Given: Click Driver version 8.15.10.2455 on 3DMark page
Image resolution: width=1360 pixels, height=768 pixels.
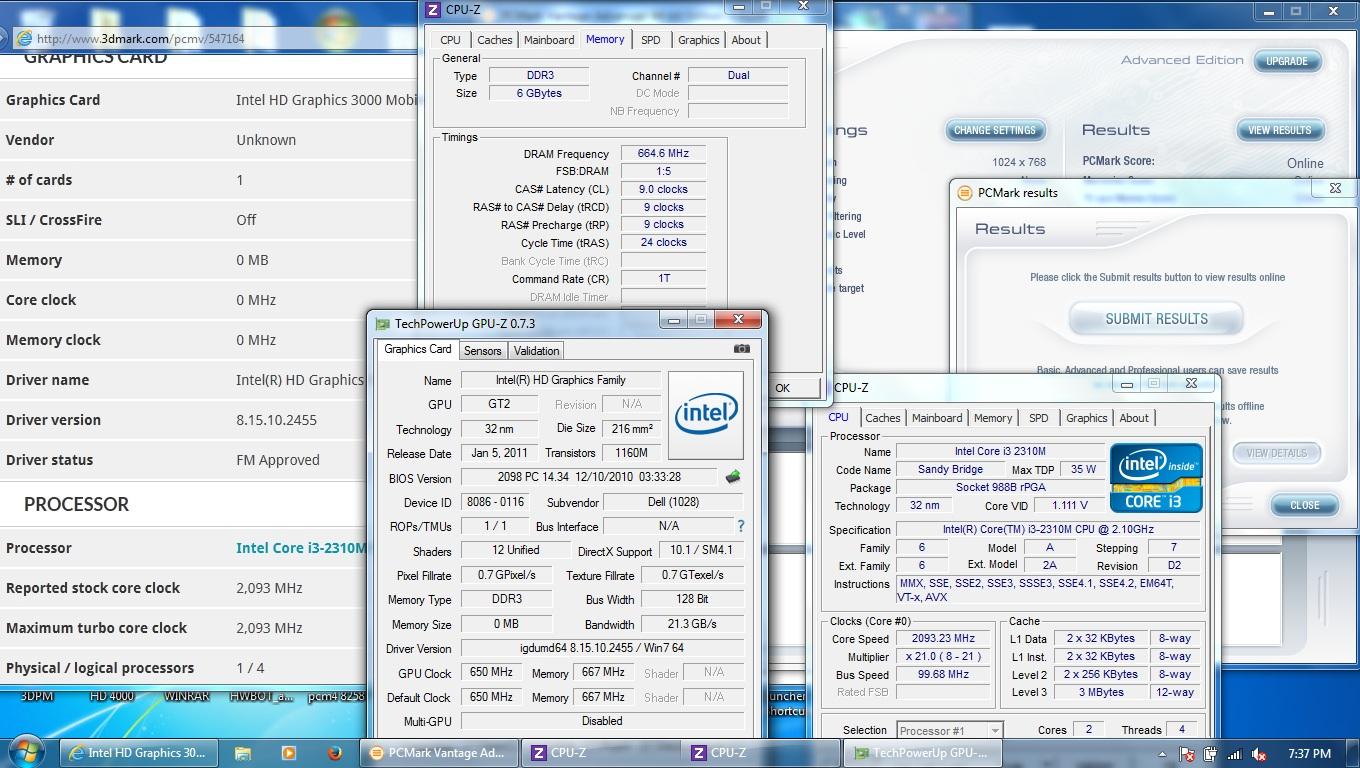Looking at the screenshot, I should pyautogui.click(x=276, y=420).
